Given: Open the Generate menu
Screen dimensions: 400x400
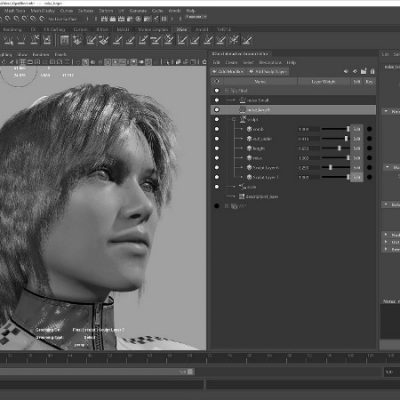Looking at the screenshot, I should pyautogui.click(x=138, y=11).
